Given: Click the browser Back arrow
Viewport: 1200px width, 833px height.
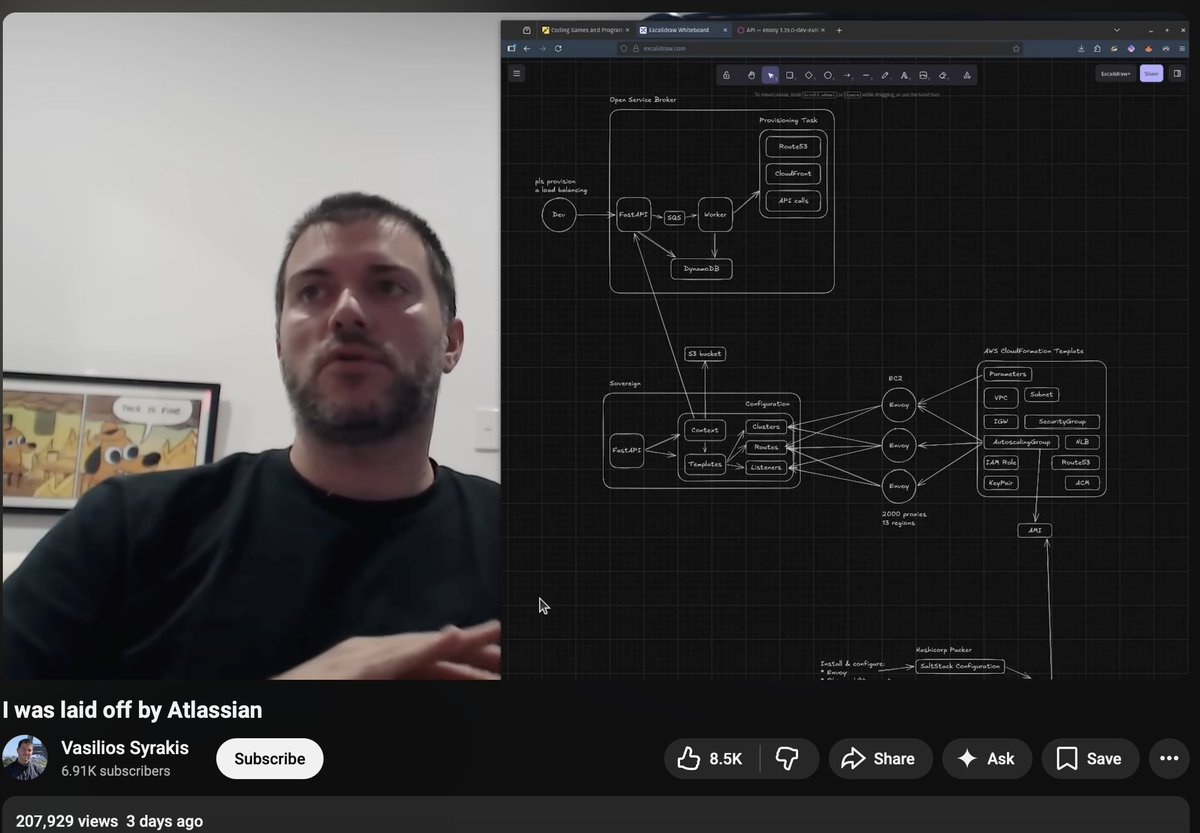Looking at the screenshot, I should pyautogui.click(x=527, y=48).
